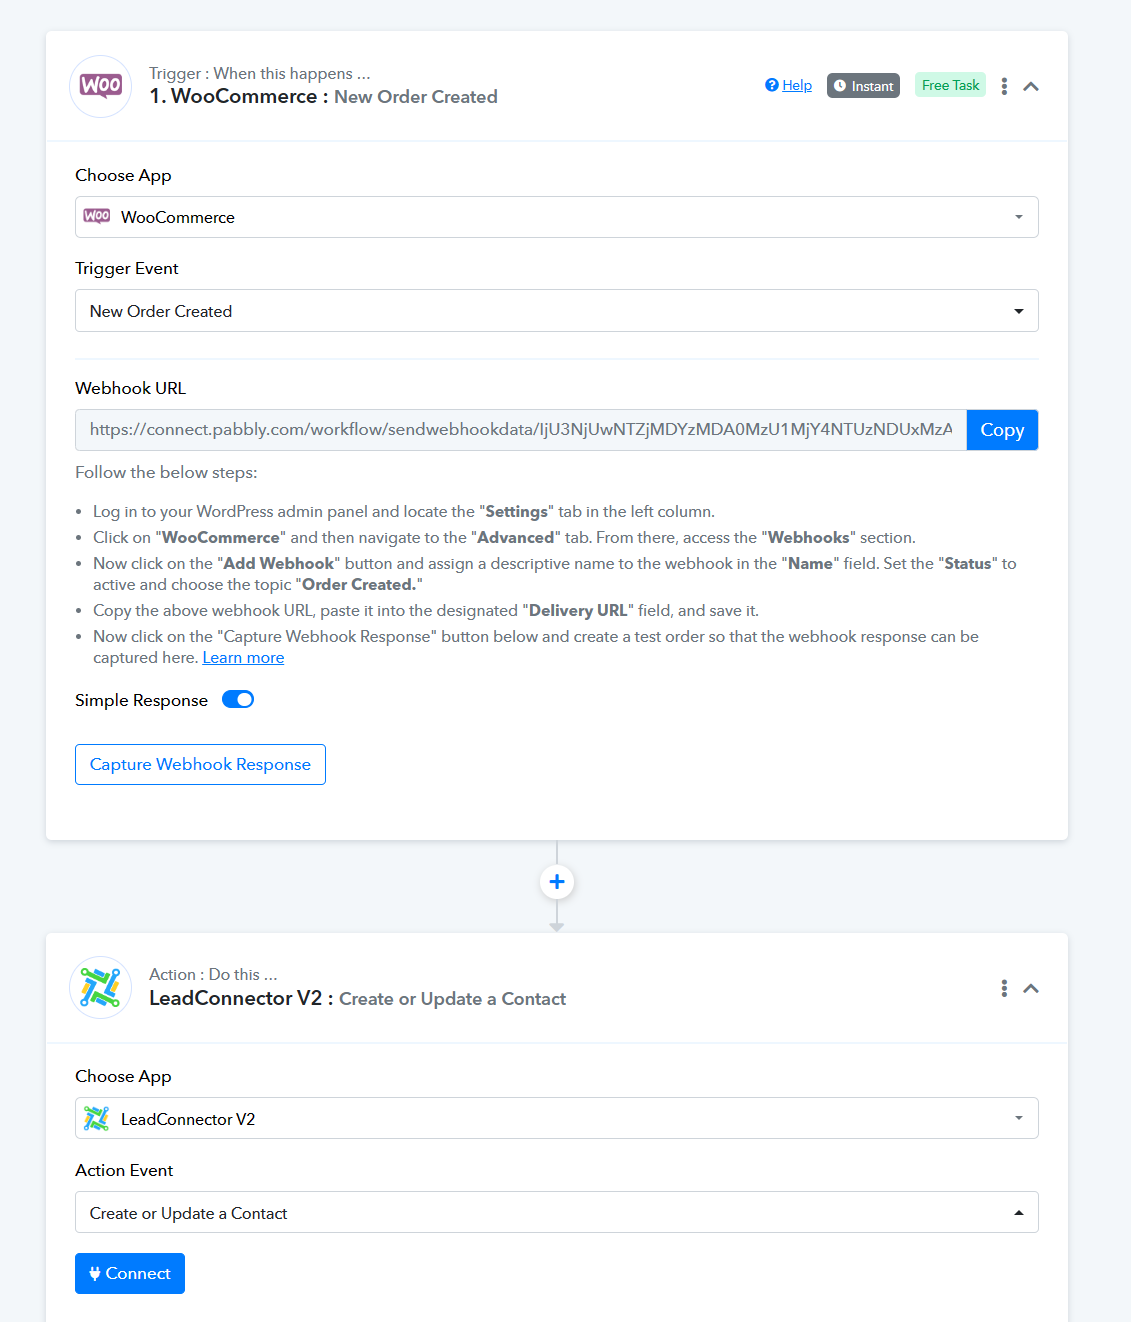Click the 'Follow the below steps:' text
This screenshot has width=1131, height=1322.
pyautogui.click(x=166, y=473)
